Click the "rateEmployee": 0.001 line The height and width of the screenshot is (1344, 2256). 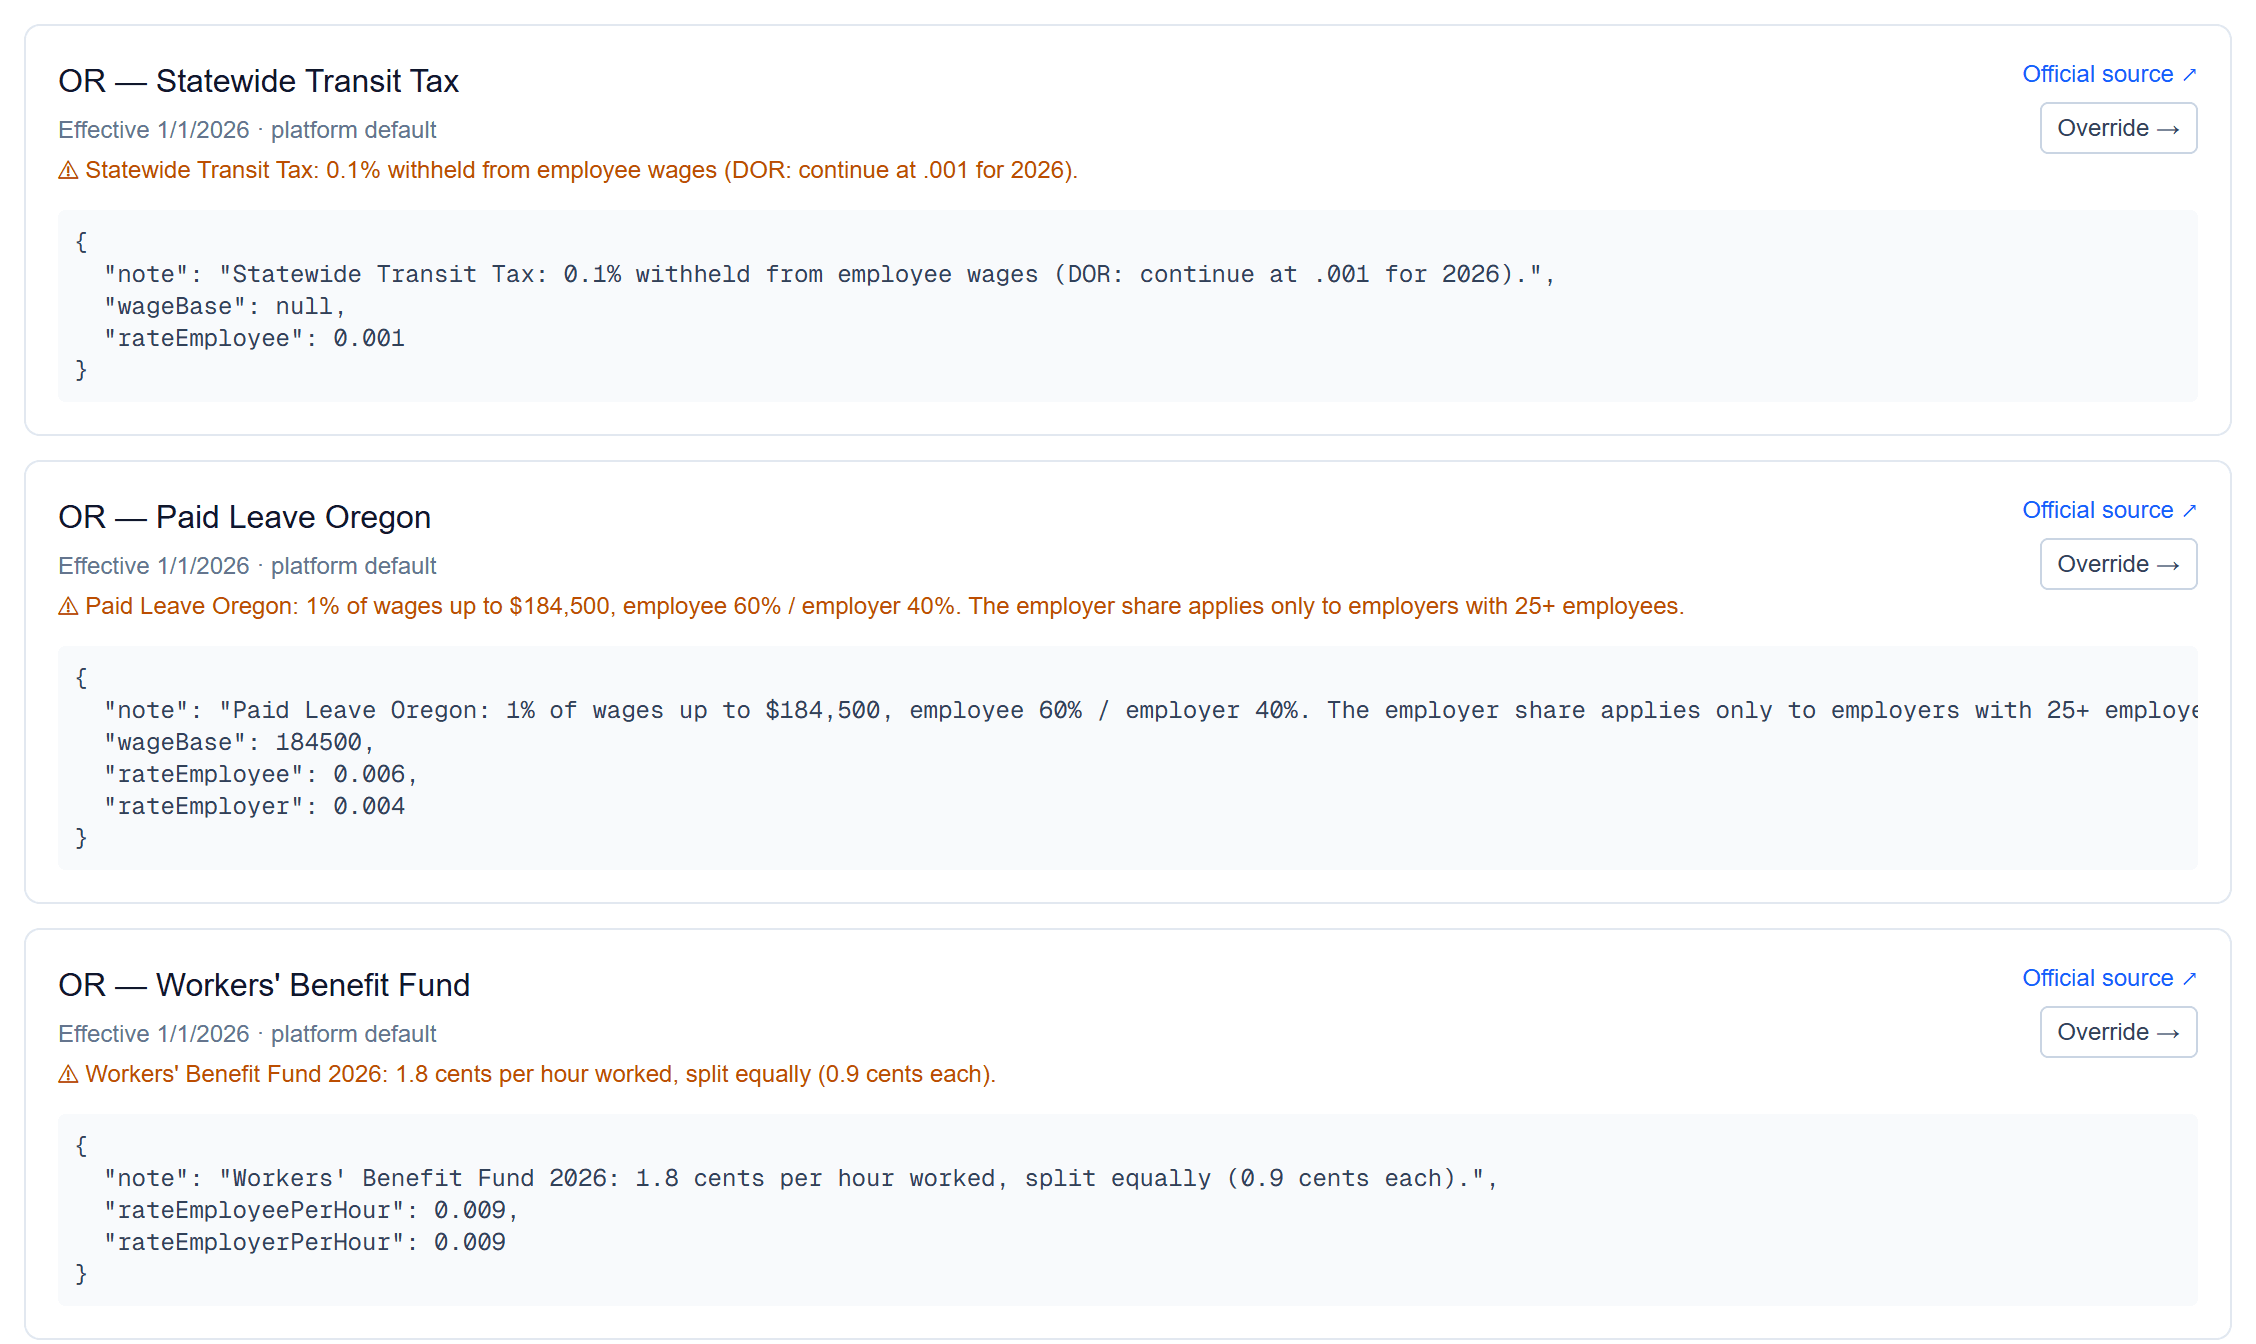(x=254, y=338)
